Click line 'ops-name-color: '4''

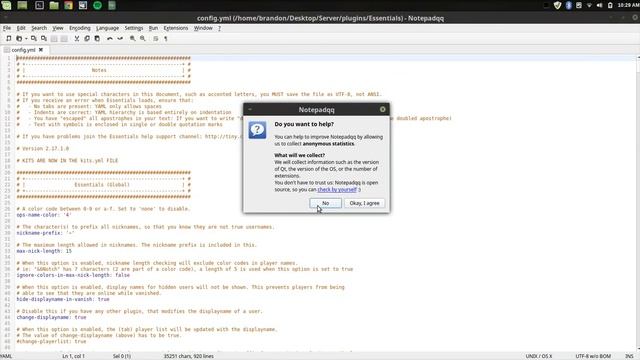pos(44,215)
